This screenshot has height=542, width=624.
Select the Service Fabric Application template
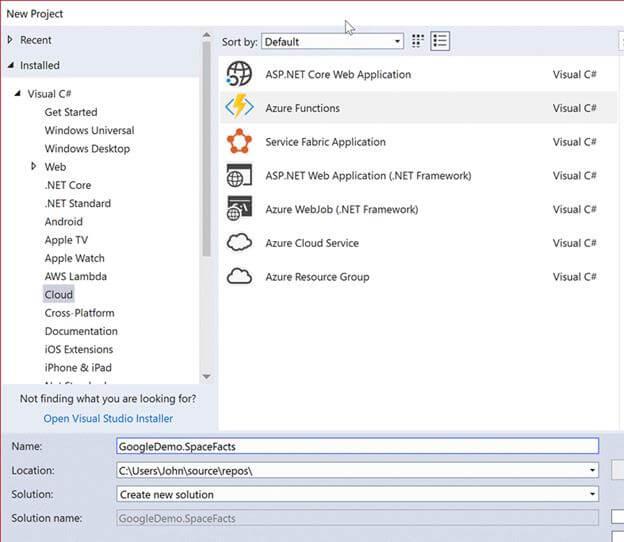[x=418, y=141]
